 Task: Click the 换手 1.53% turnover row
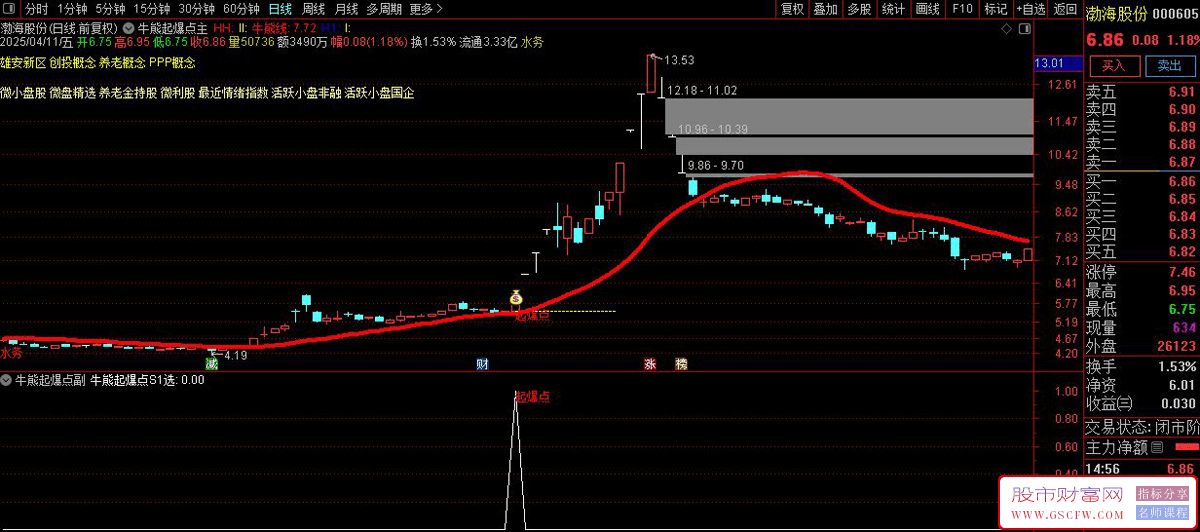[x=1142, y=366]
